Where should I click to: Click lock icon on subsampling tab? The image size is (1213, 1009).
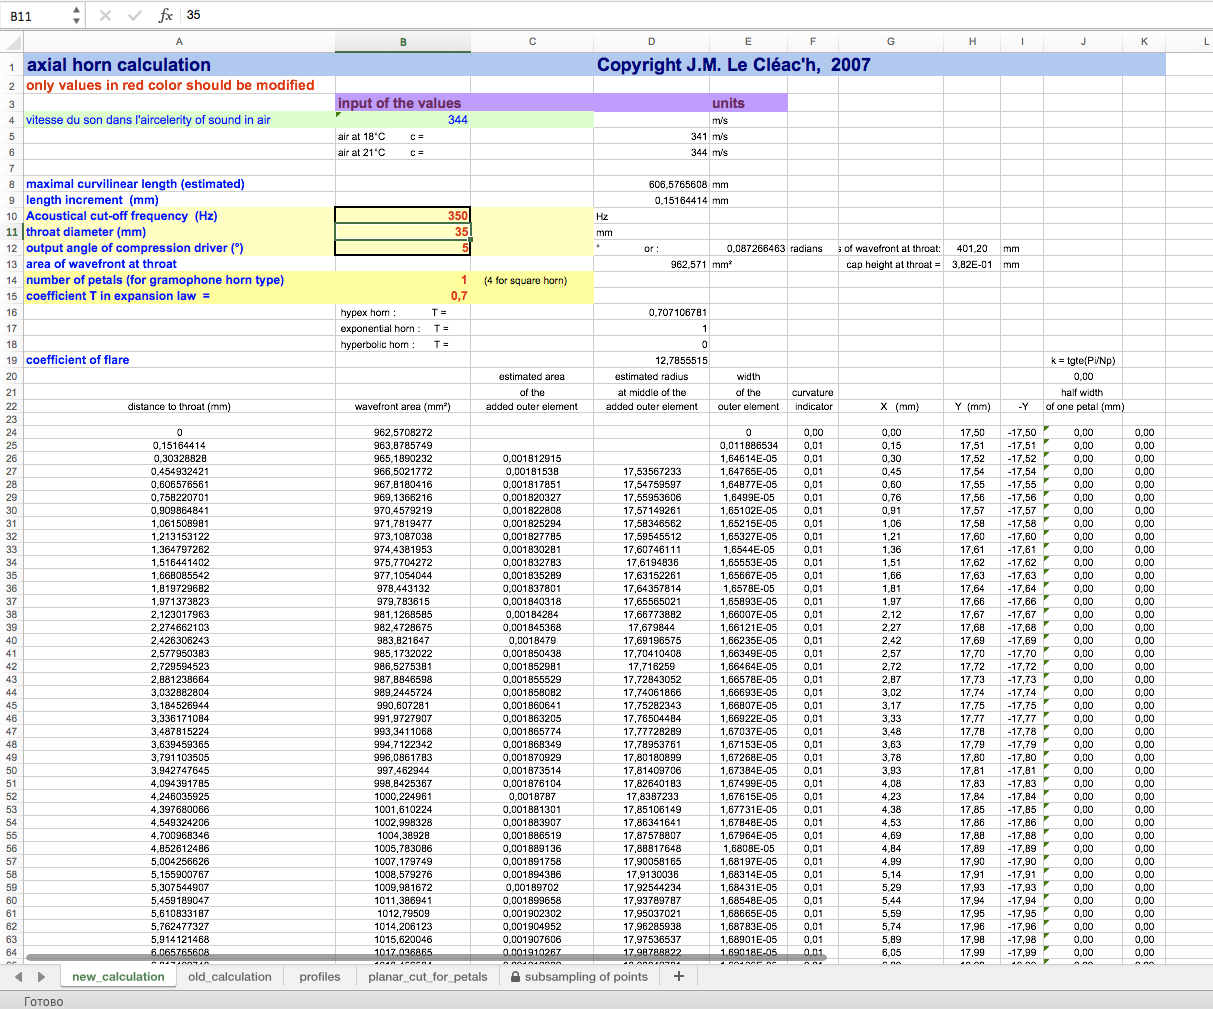coord(515,977)
